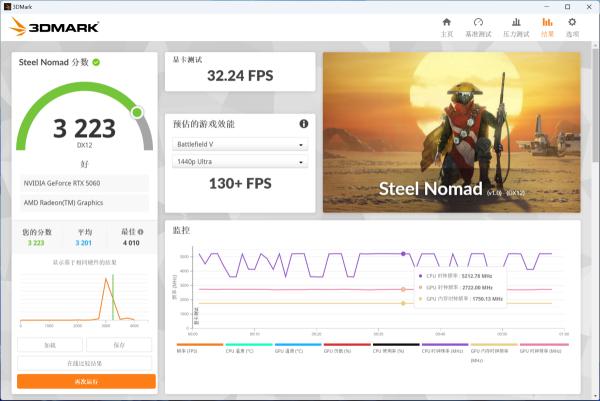Toggle the purple CPU clock (MHz) legend item
The height and width of the screenshot is (401, 600).
tap(445, 348)
